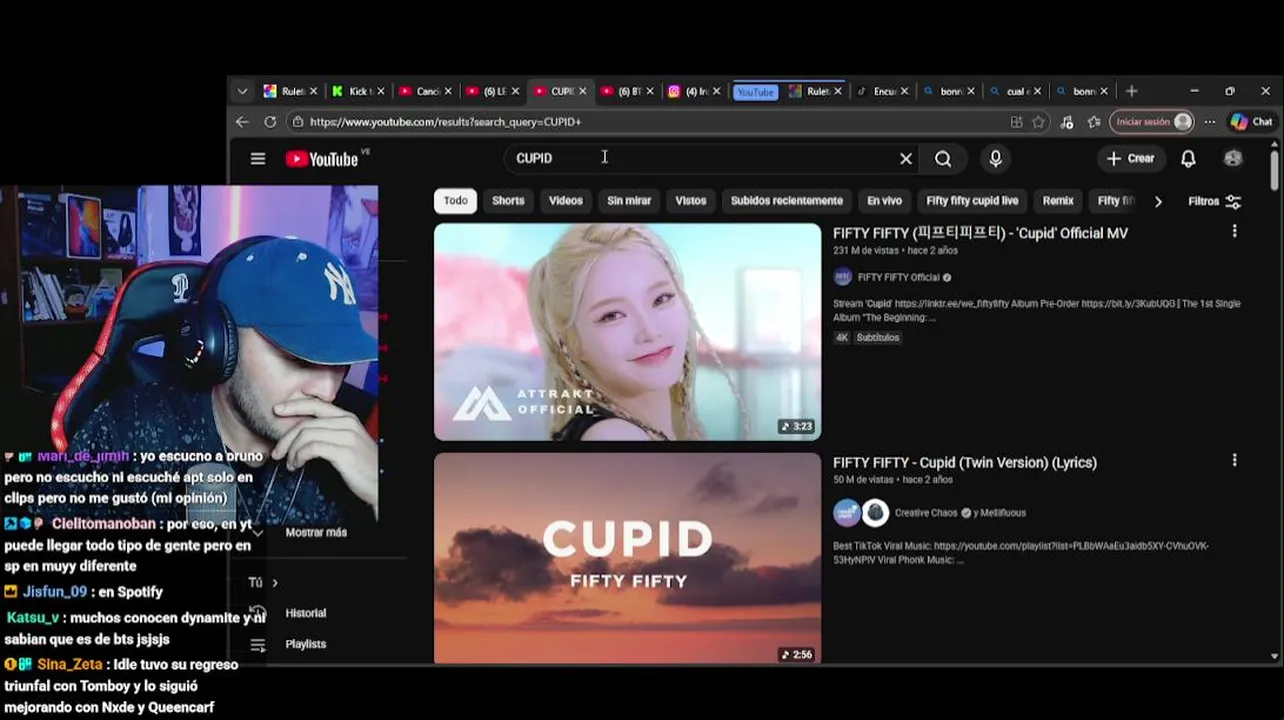The height and width of the screenshot is (720, 1284).
Task: Open the browser settings three-dot menu
Action: (1210, 122)
